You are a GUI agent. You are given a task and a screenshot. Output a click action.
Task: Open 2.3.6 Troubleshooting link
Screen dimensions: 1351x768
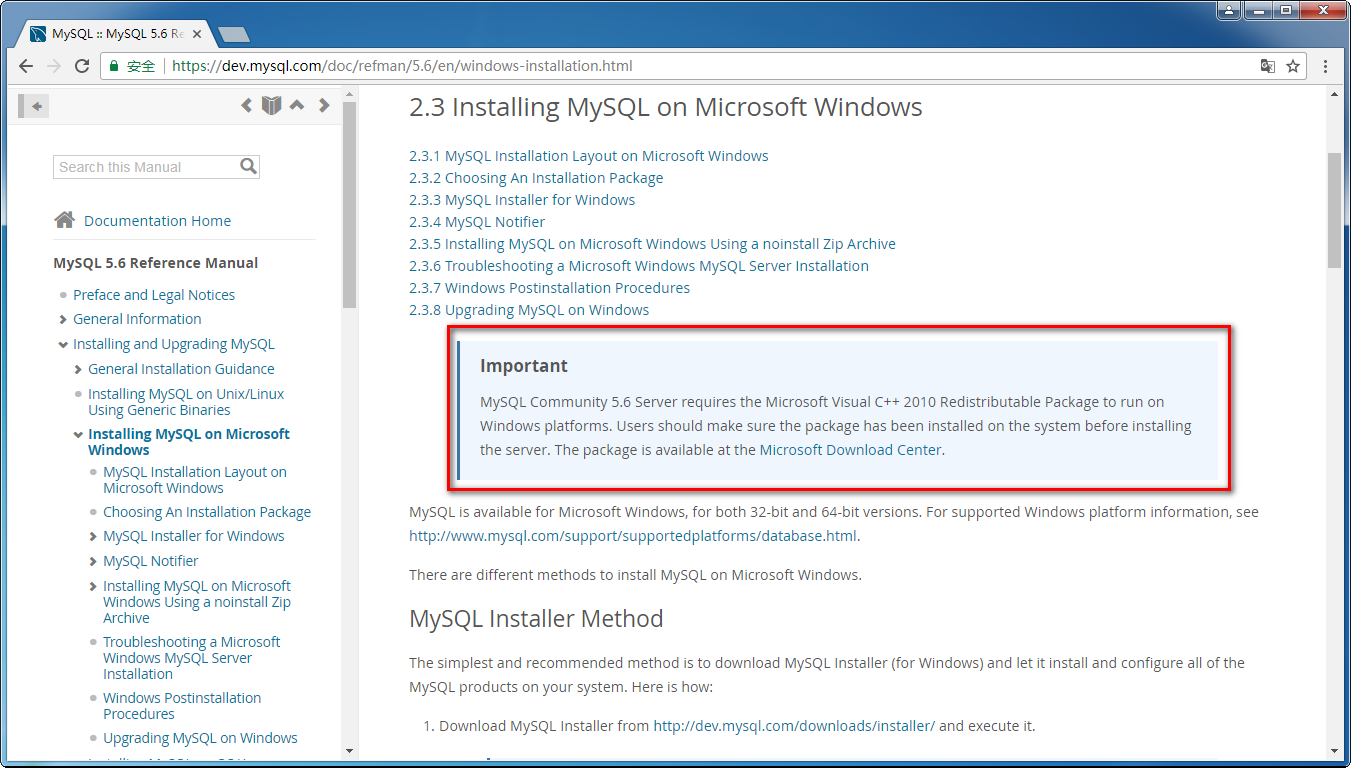pos(639,266)
